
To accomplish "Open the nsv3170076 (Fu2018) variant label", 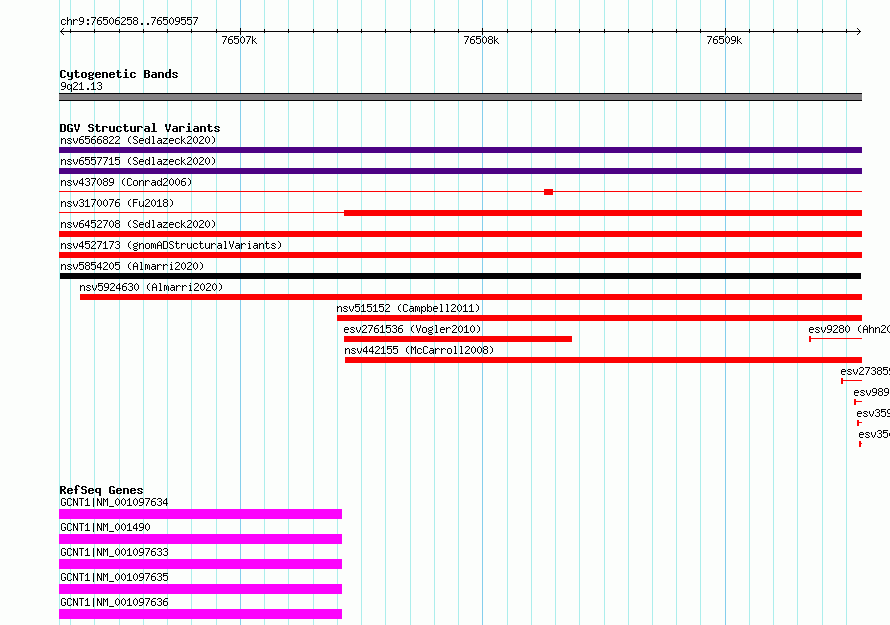I will coord(117,203).
